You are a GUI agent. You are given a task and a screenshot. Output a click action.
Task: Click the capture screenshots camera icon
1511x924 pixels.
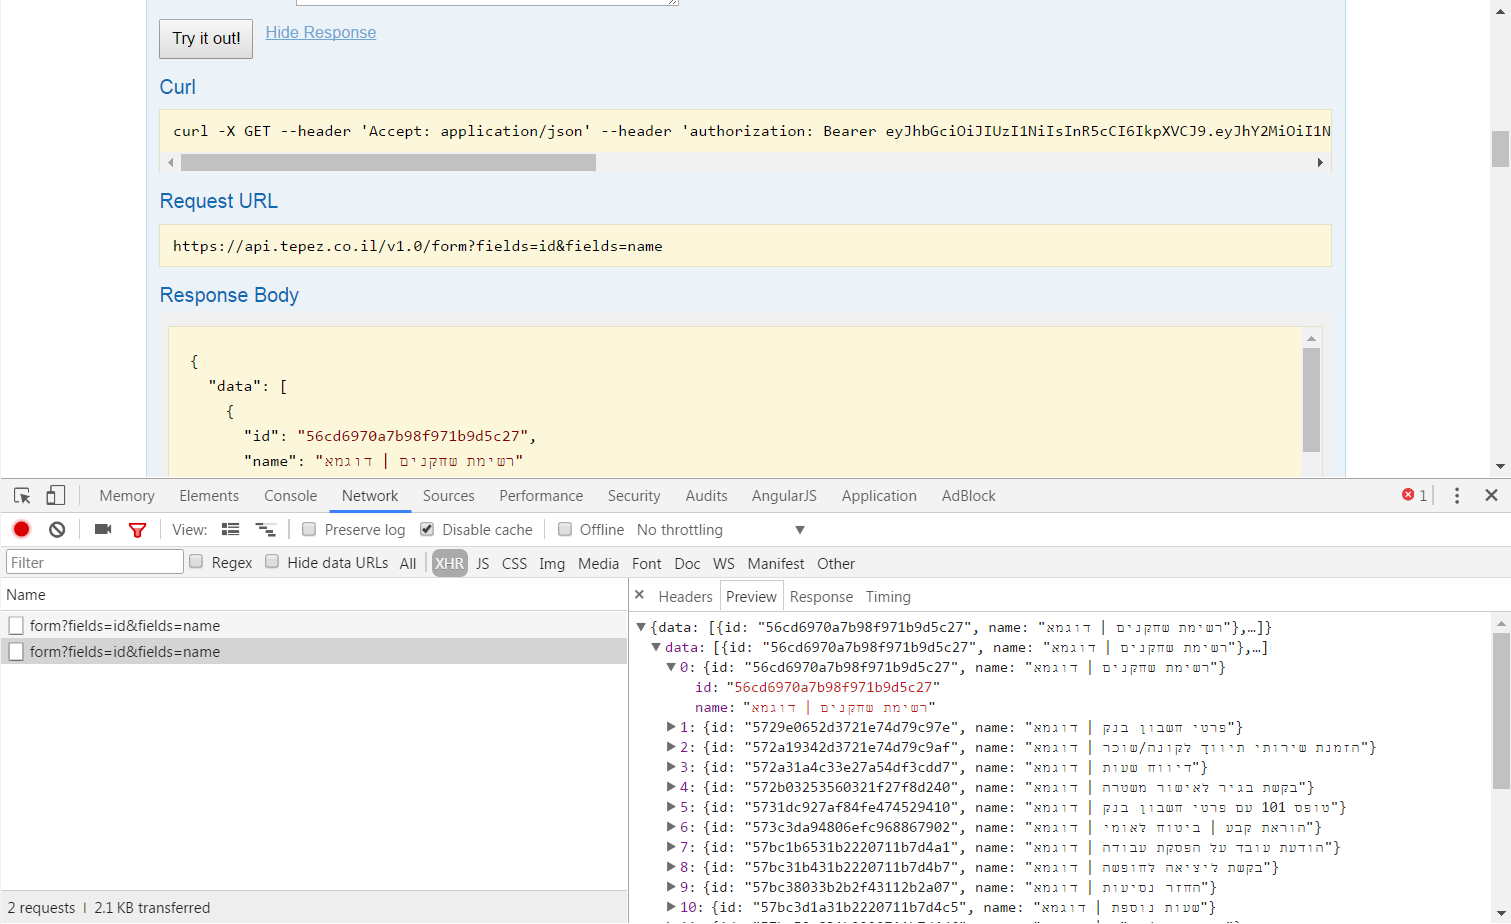tap(102, 529)
